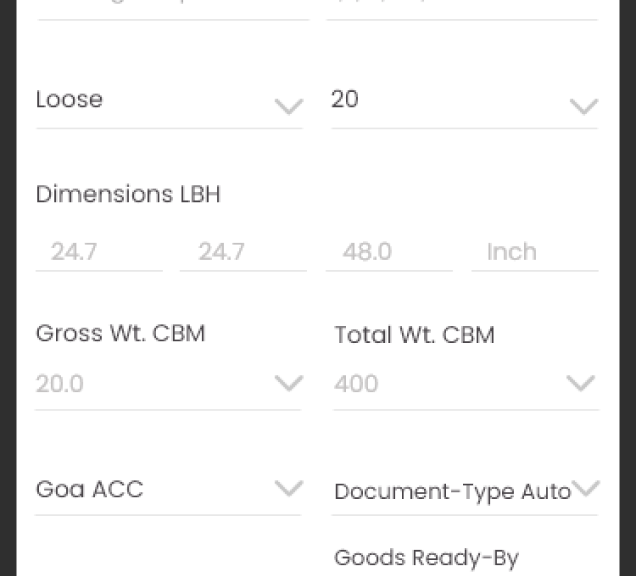The width and height of the screenshot is (636, 576).
Task: Select the 48.0 height field
Action: point(389,252)
